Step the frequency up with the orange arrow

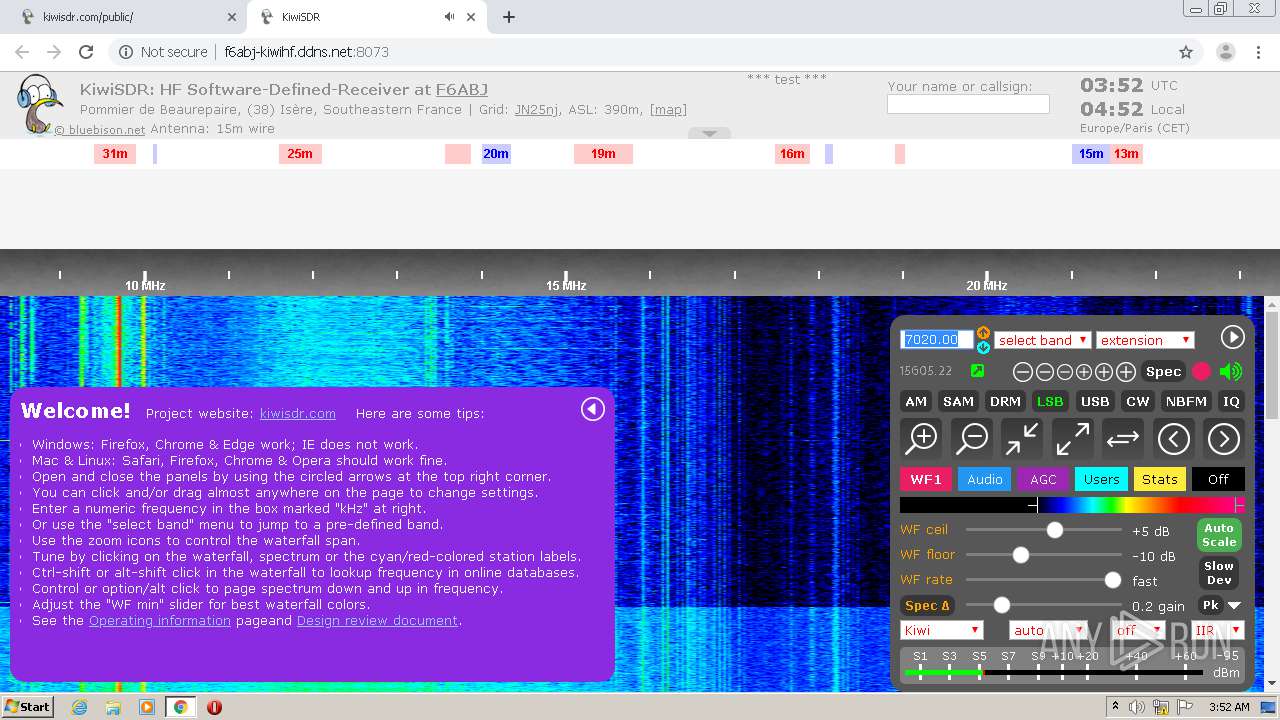coord(983,332)
